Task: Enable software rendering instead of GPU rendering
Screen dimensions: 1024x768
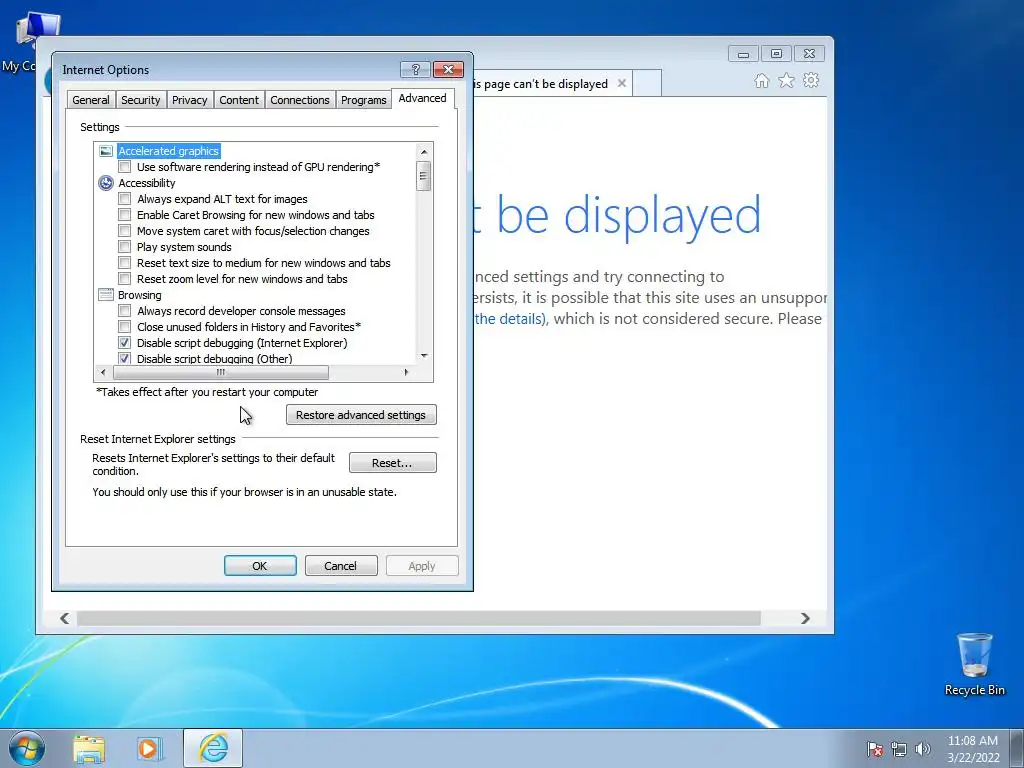Action: point(125,167)
